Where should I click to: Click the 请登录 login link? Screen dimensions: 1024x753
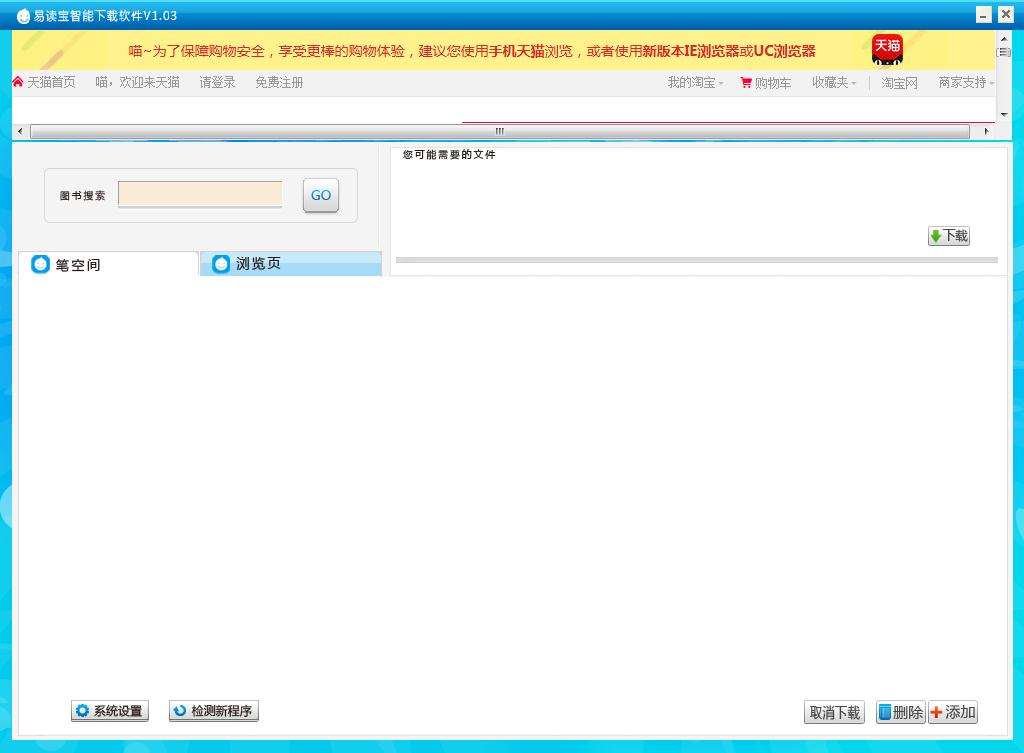[217, 82]
